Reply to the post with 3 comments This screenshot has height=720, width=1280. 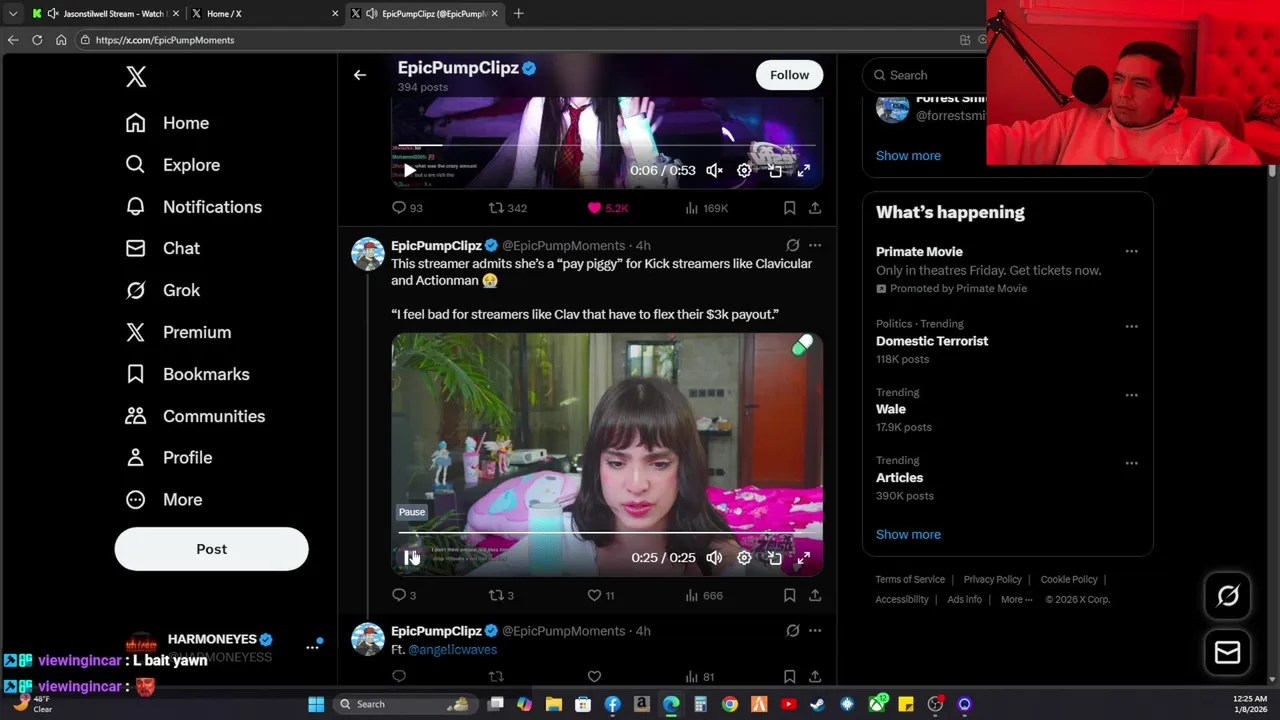[x=404, y=595]
